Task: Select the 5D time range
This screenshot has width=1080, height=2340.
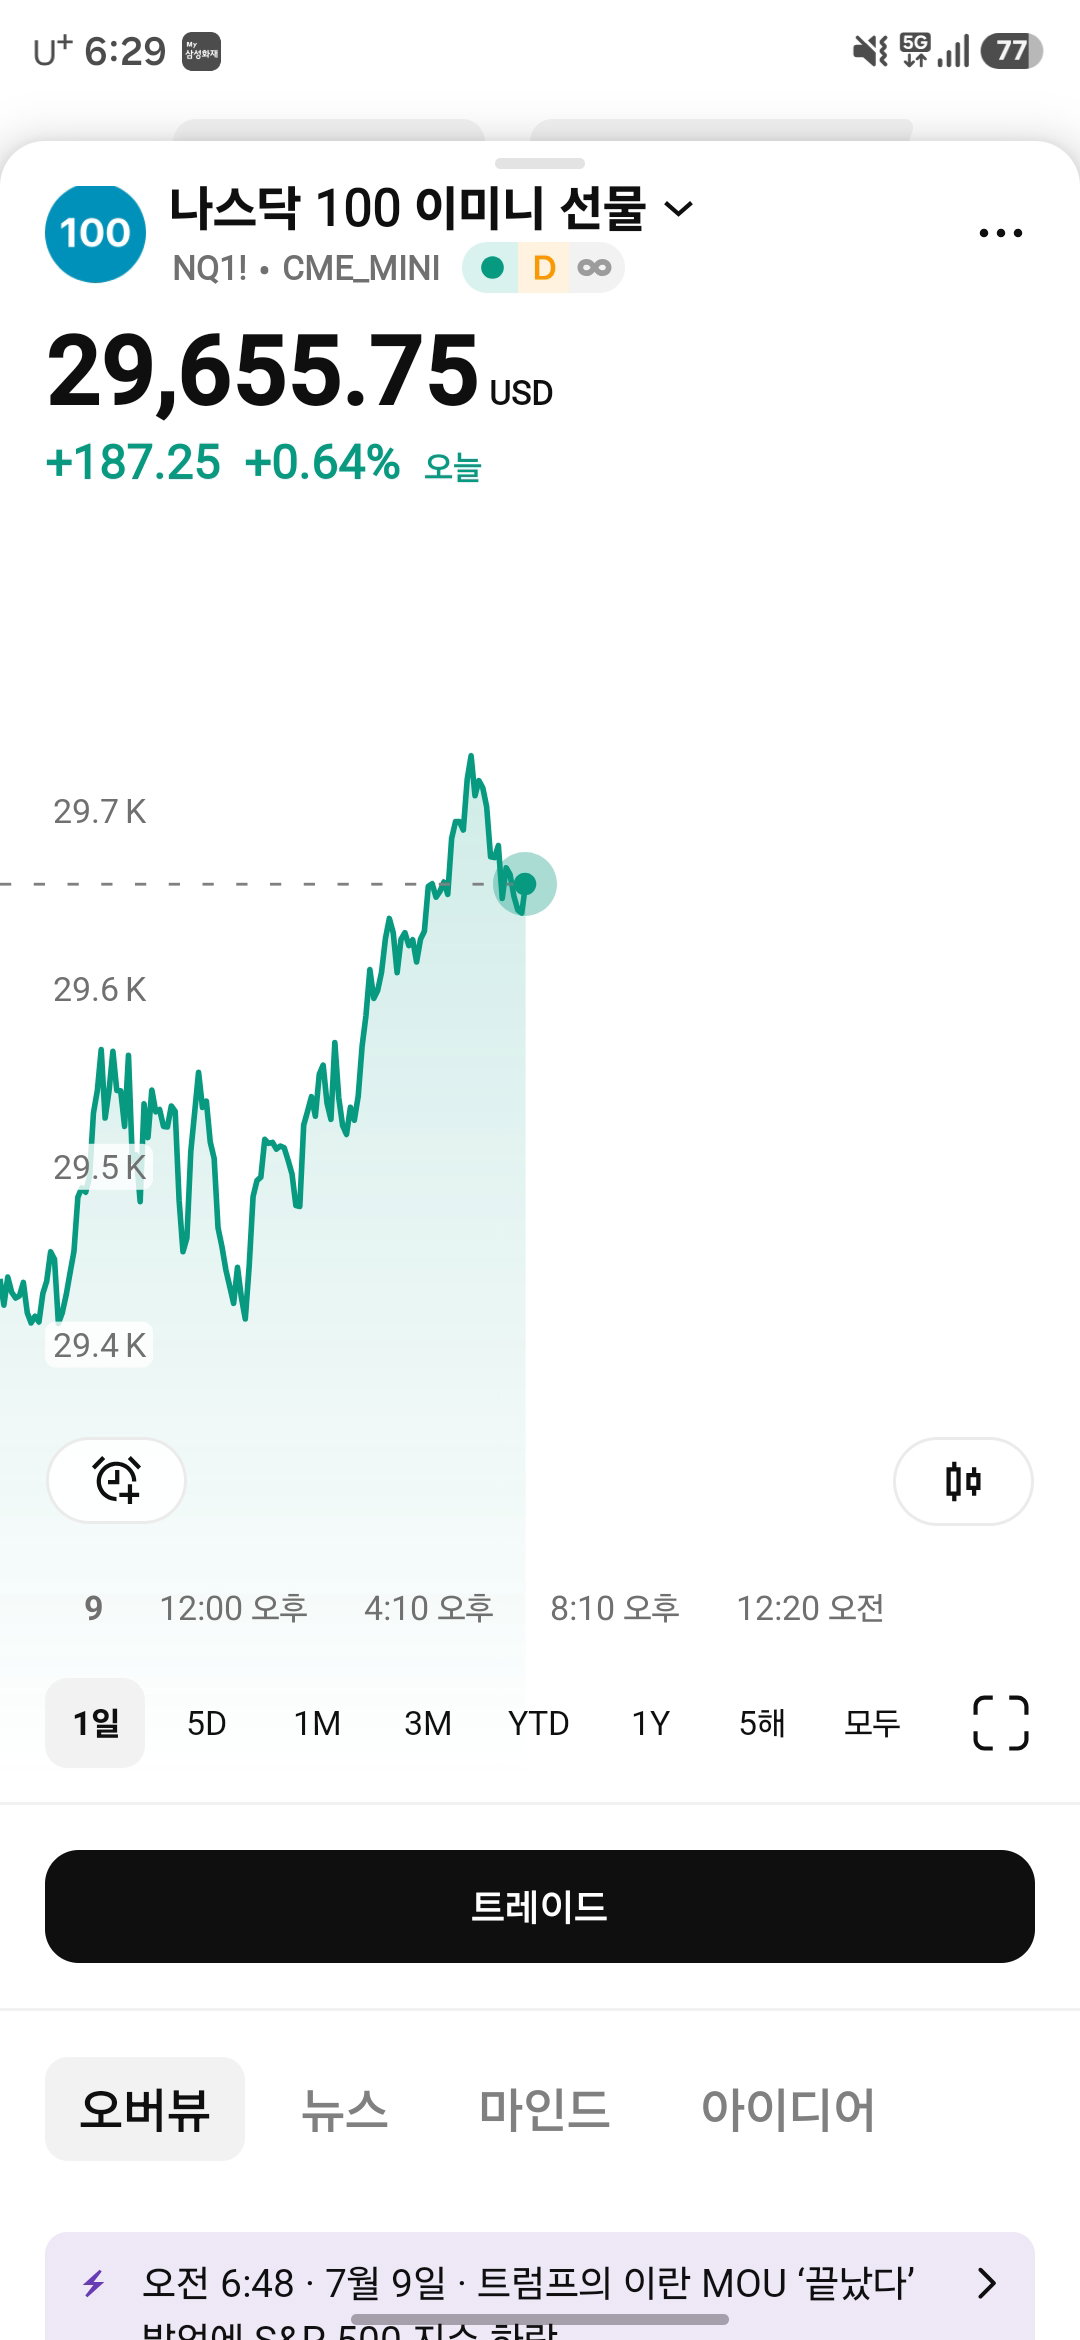Action: click(207, 1723)
